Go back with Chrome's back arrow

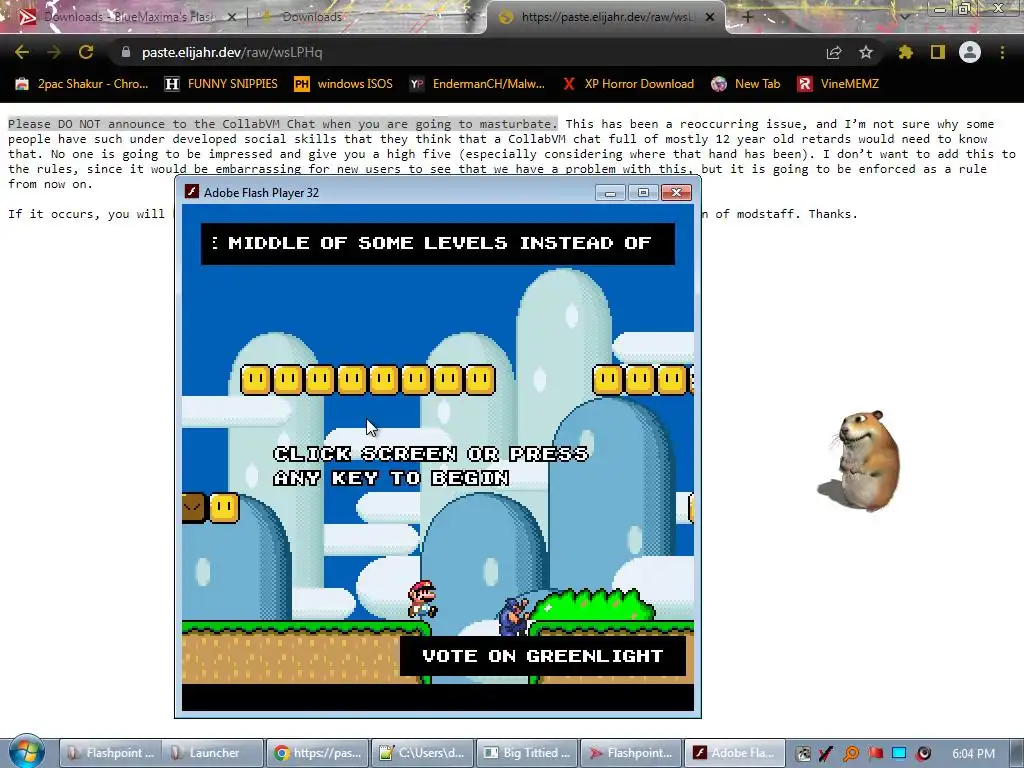pyautogui.click(x=22, y=52)
